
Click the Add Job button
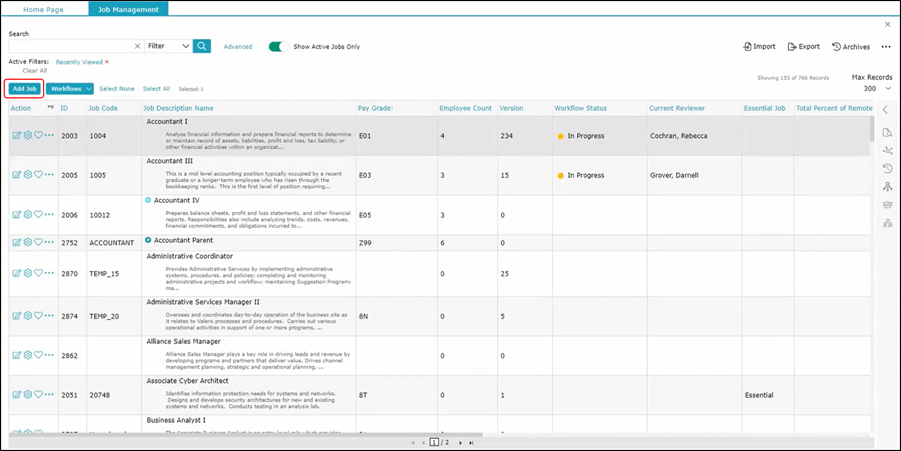click(24, 89)
